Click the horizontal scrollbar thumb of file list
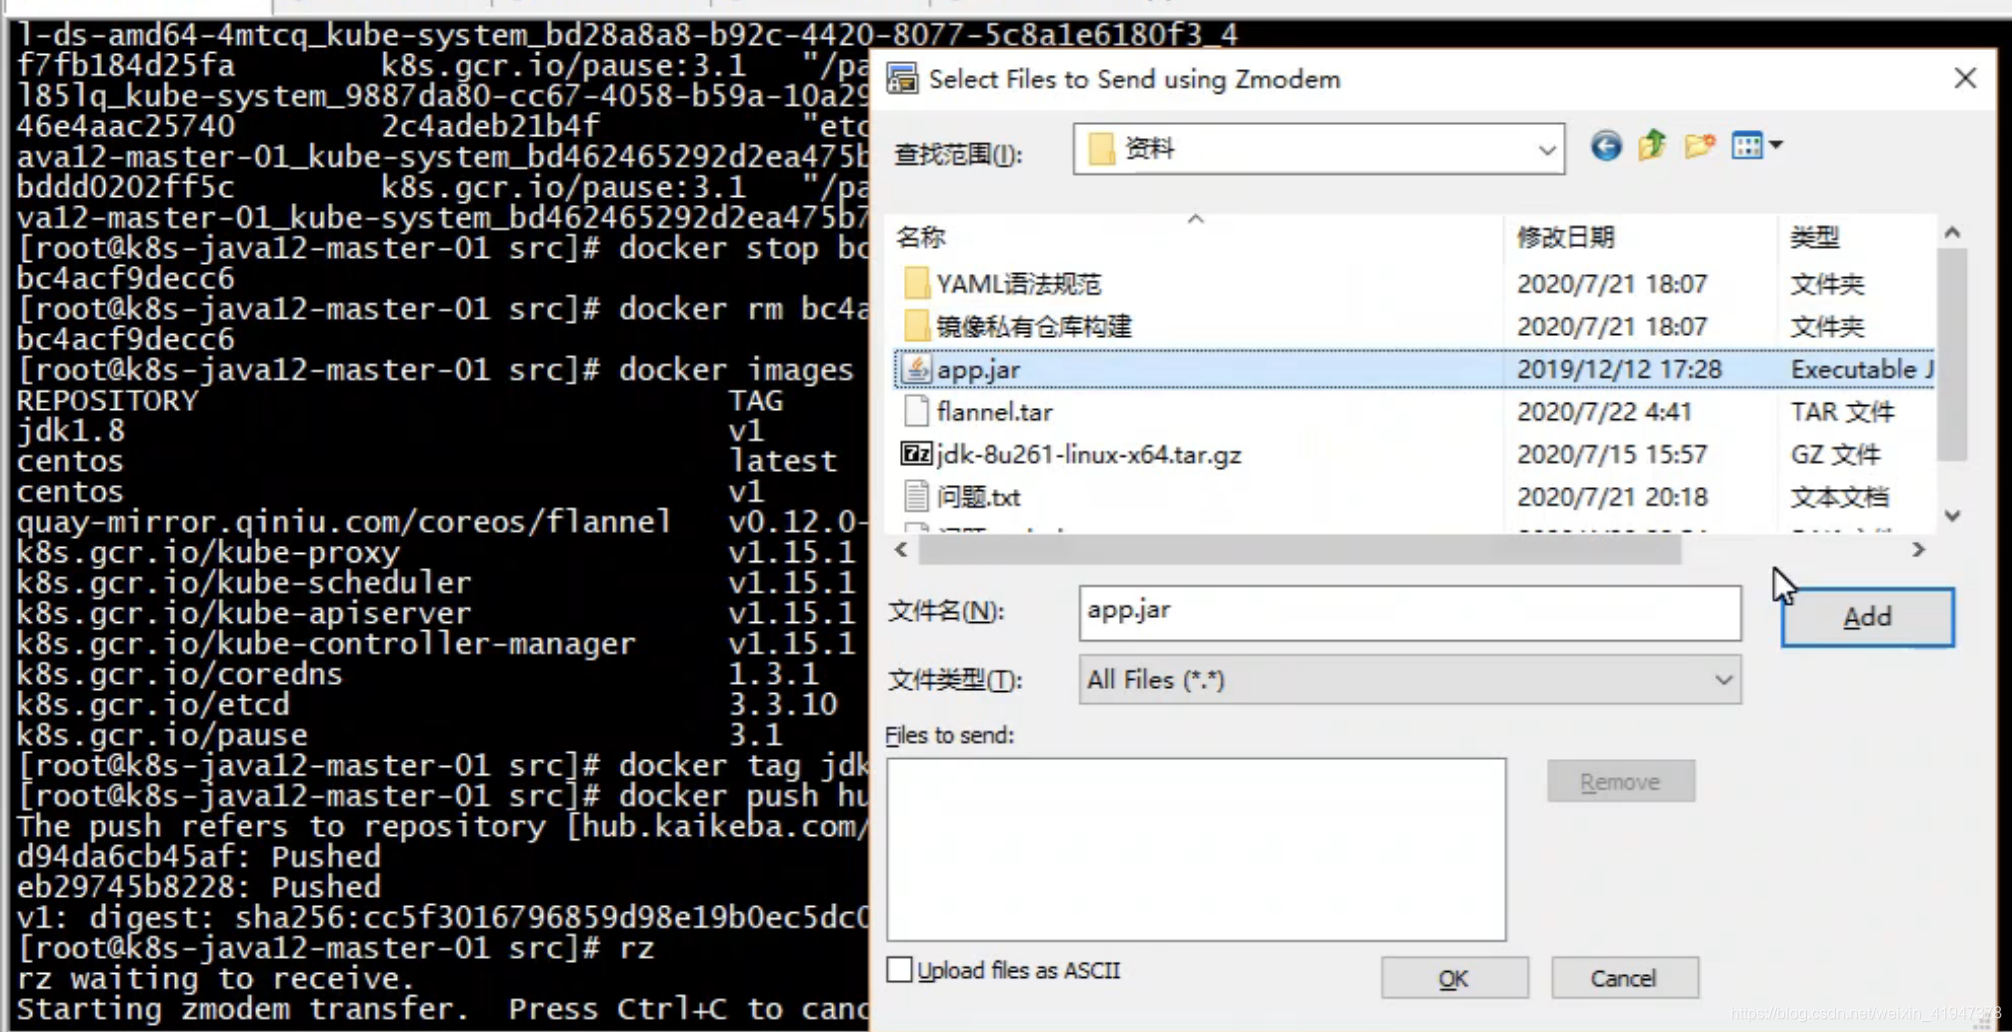Screen dimensions: 2012x1032 tap(1299, 549)
